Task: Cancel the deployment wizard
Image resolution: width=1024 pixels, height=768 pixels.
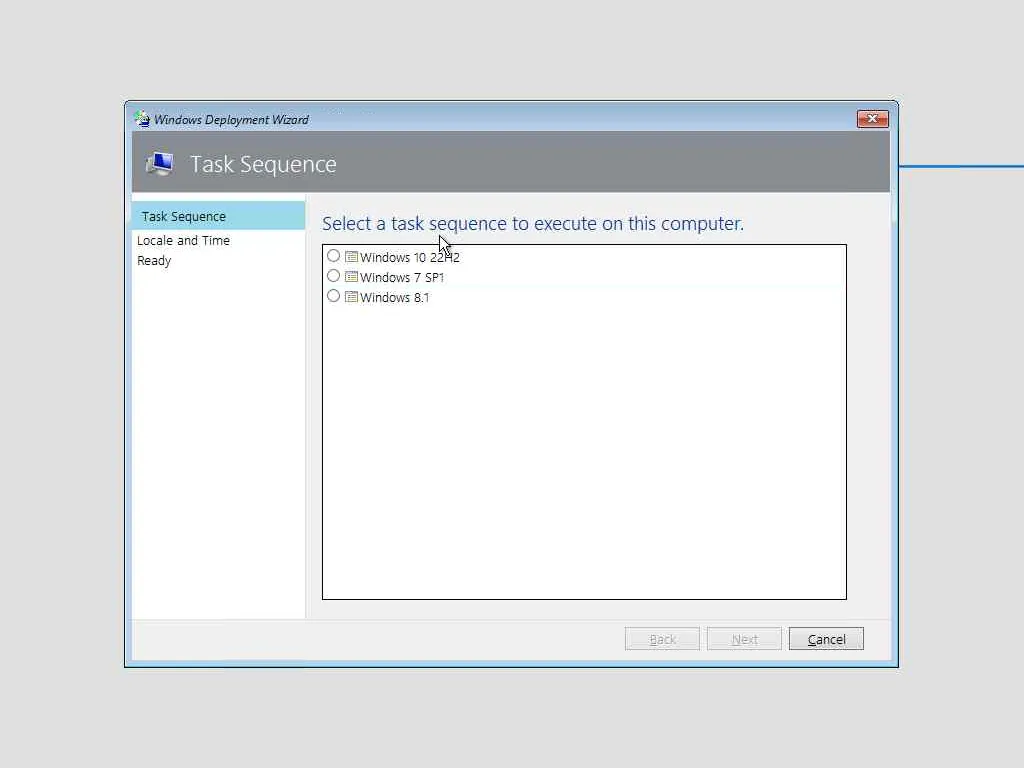Action: 826,639
